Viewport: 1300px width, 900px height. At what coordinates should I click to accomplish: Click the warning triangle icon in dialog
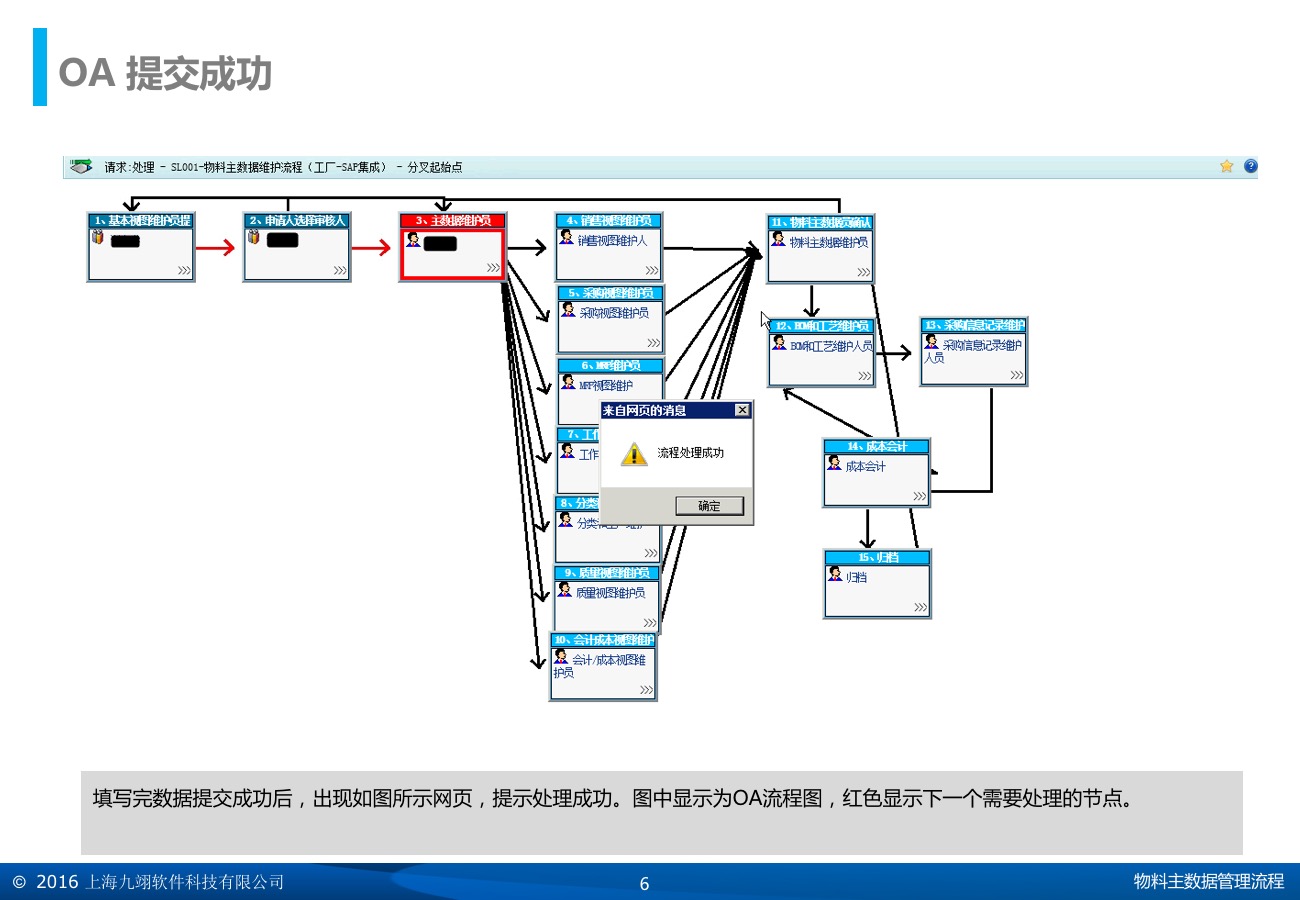coord(634,454)
